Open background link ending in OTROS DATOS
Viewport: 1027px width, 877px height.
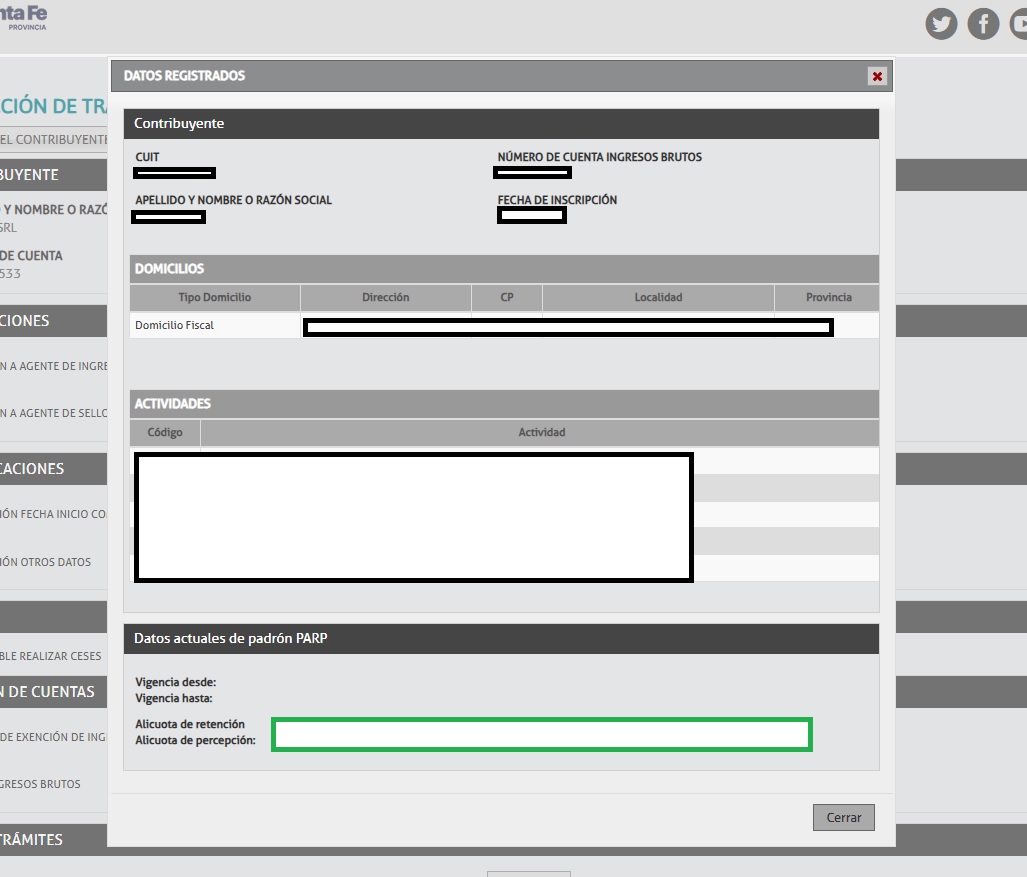point(45,562)
